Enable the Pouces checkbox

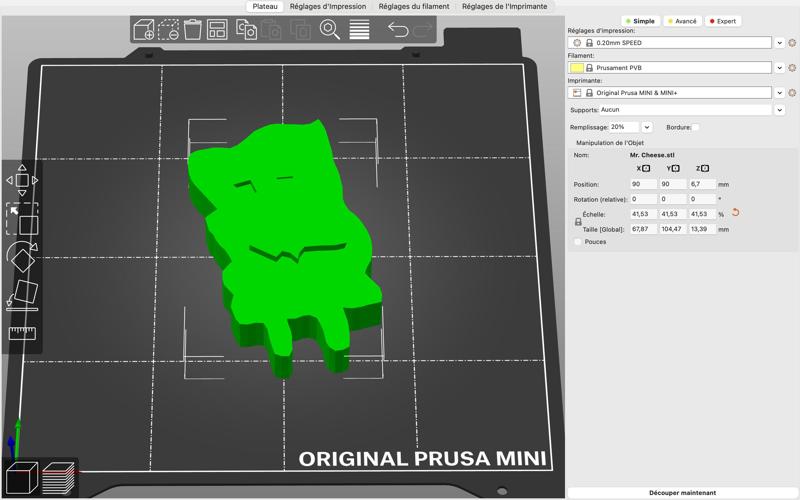578,242
